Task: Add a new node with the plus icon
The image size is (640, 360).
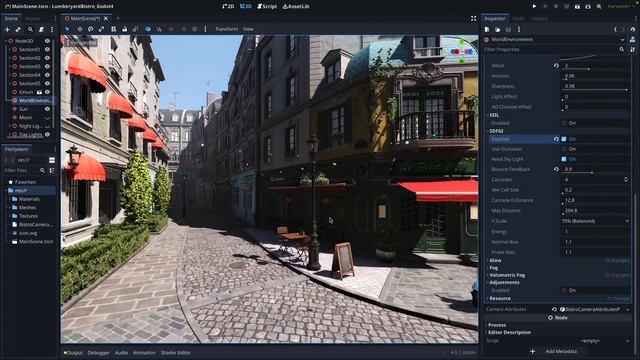Action: (7, 29)
